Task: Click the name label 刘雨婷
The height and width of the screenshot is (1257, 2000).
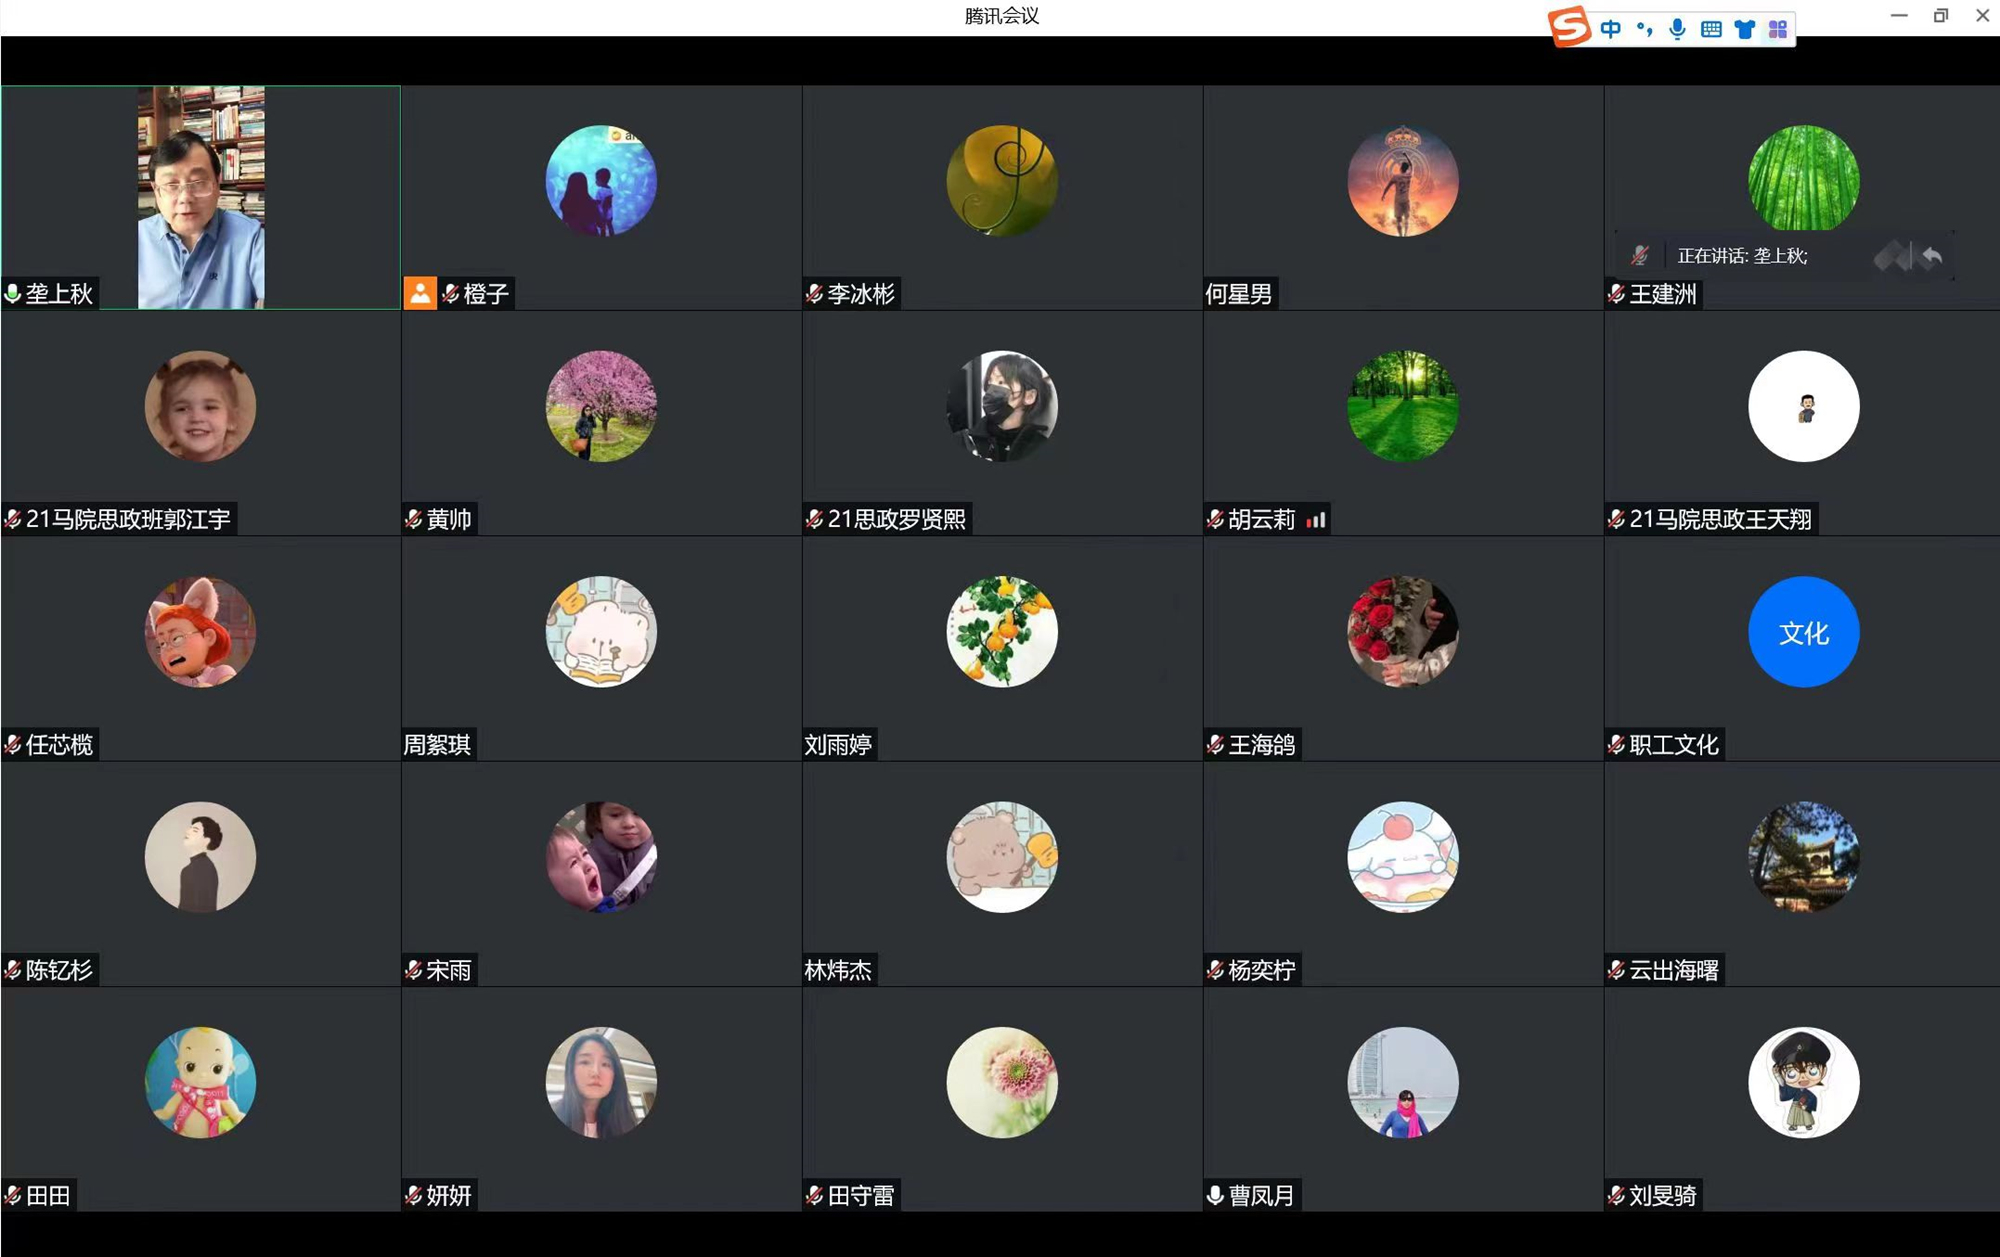Action: pos(838,745)
